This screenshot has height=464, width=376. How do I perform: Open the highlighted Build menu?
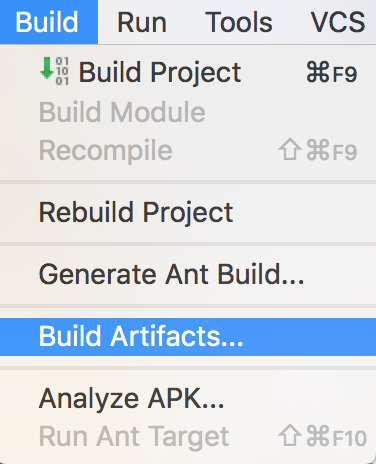pos(49,22)
